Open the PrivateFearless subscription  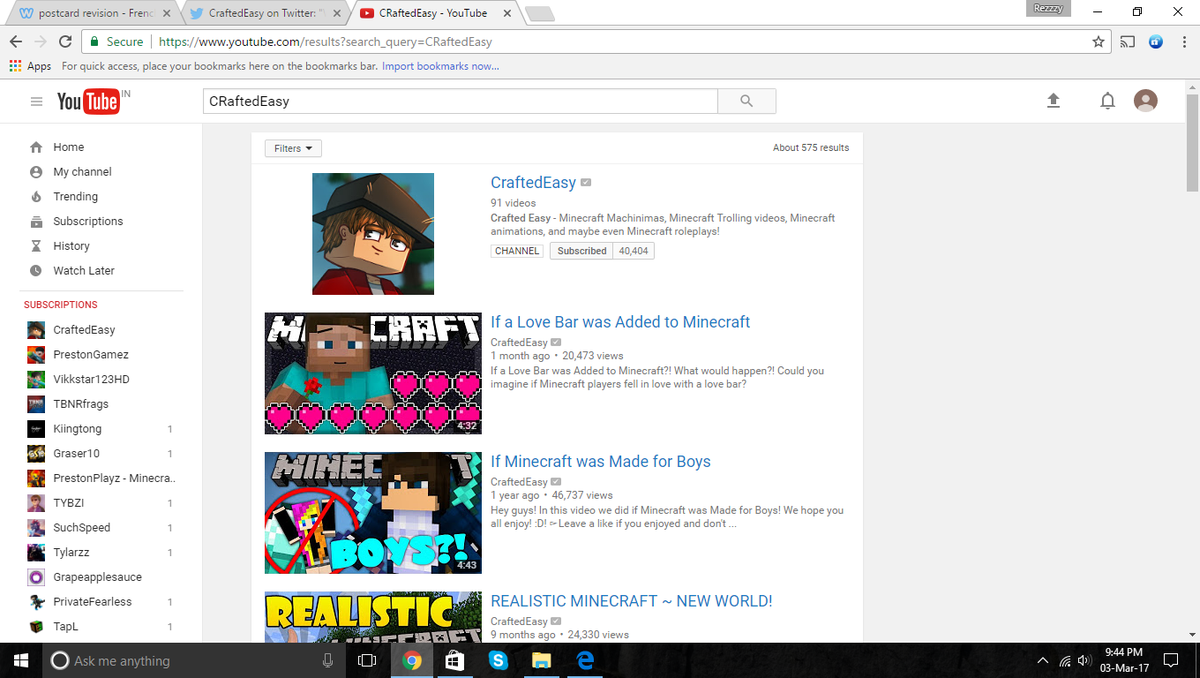coord(92,601)
